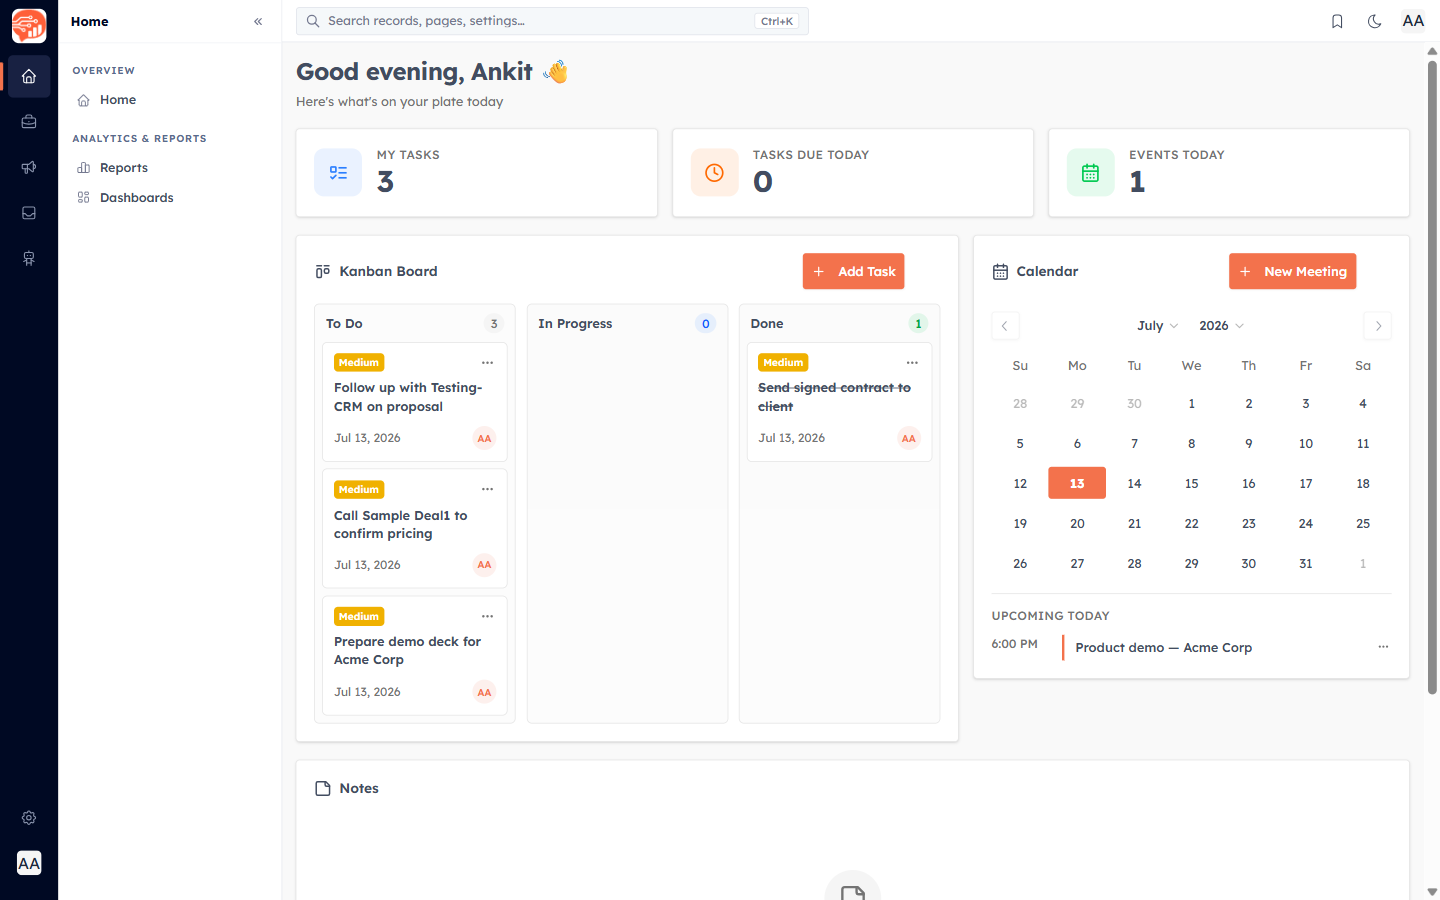Collapse the sidebar with double chevron
The image size is (1440, 900).
point(258,21)
